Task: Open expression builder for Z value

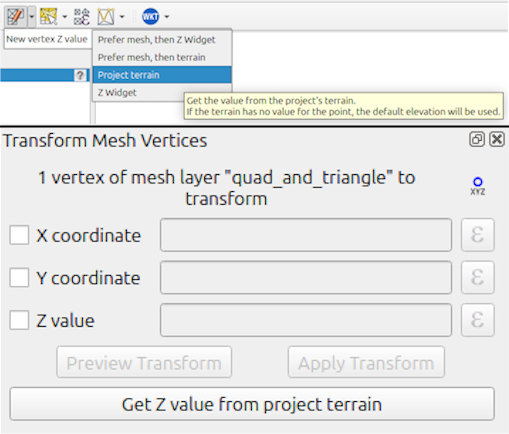Action: 477,320
